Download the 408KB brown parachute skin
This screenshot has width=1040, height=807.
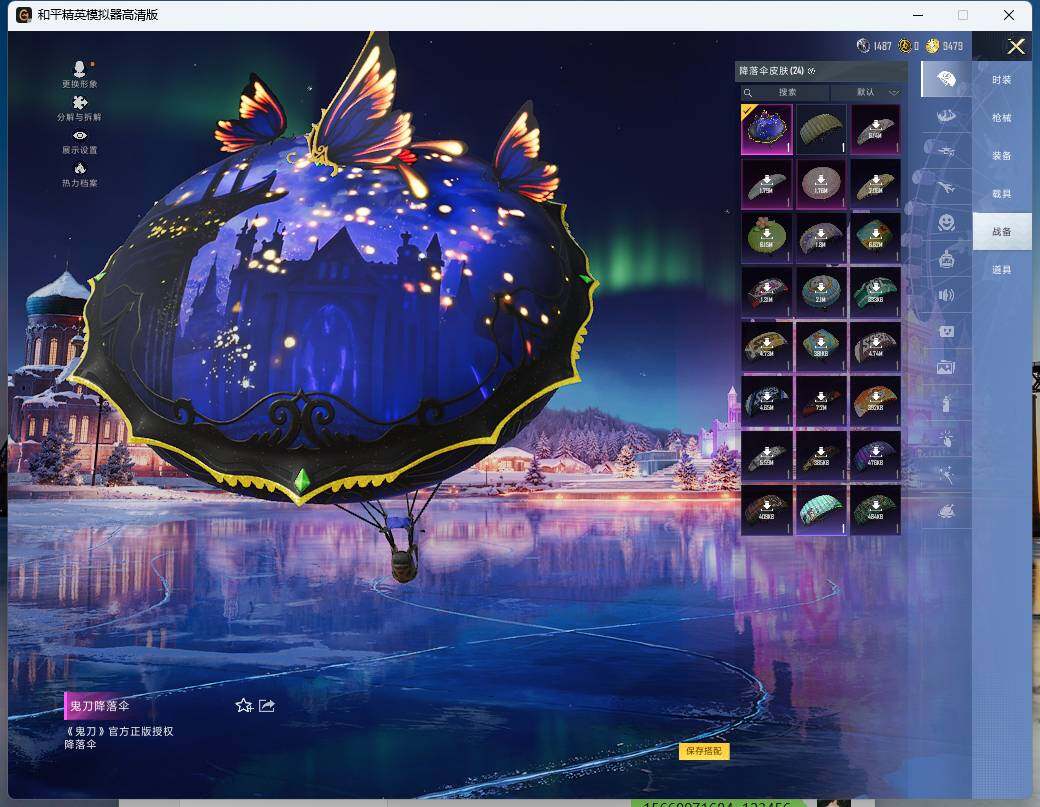pos(766,510)
